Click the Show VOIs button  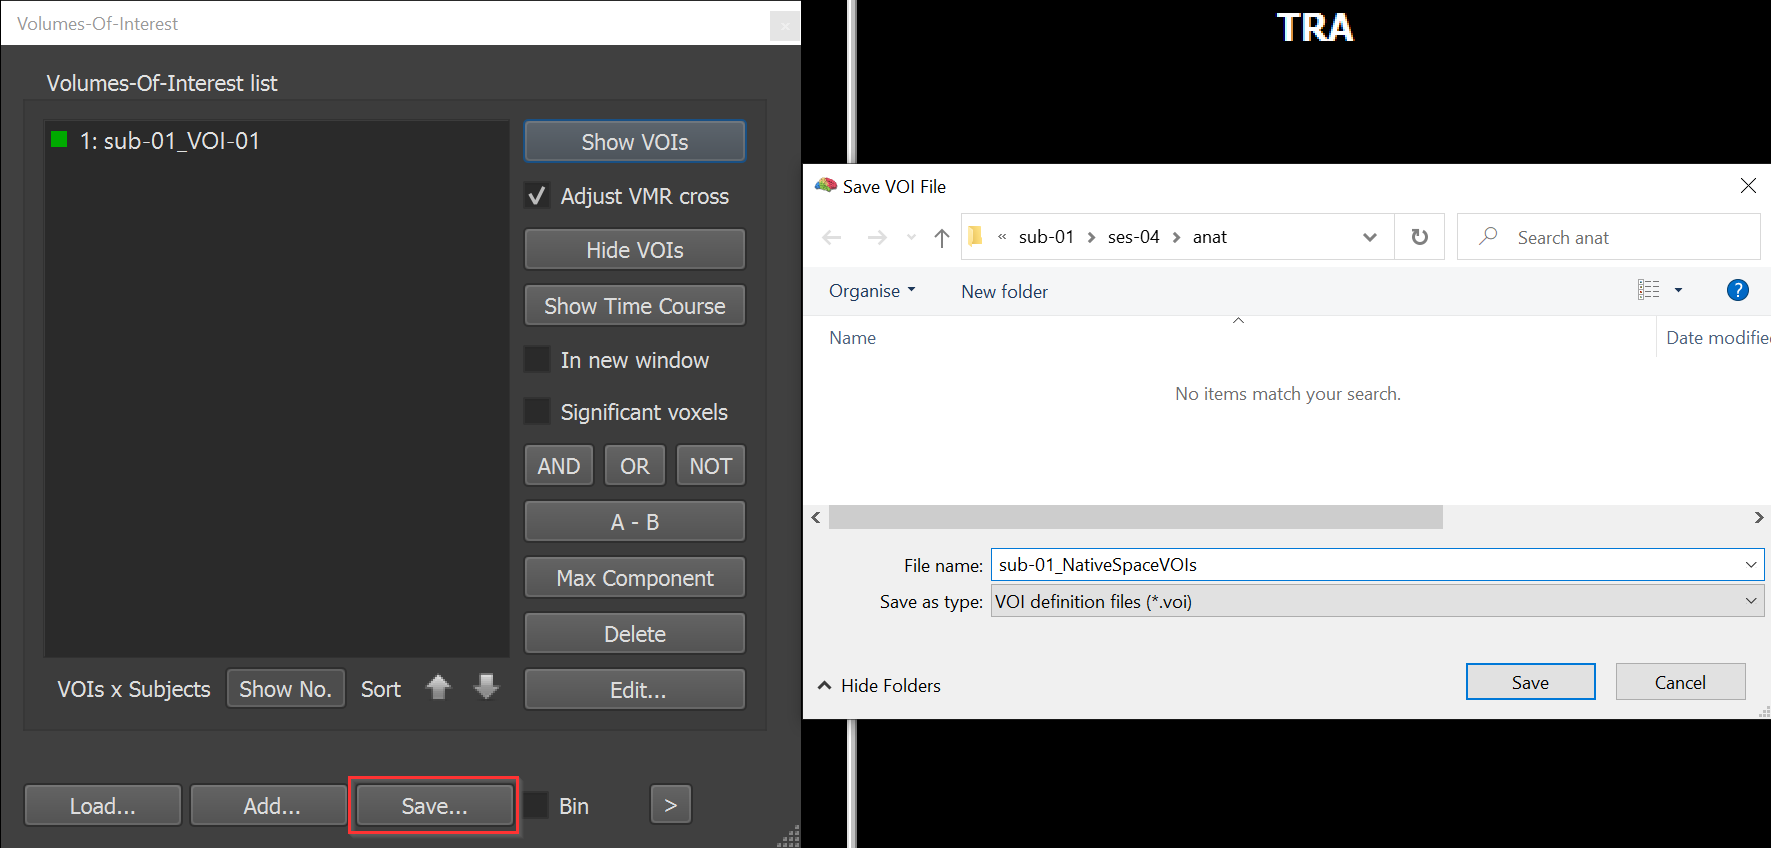pyautogui.click(x=635, y=142)
